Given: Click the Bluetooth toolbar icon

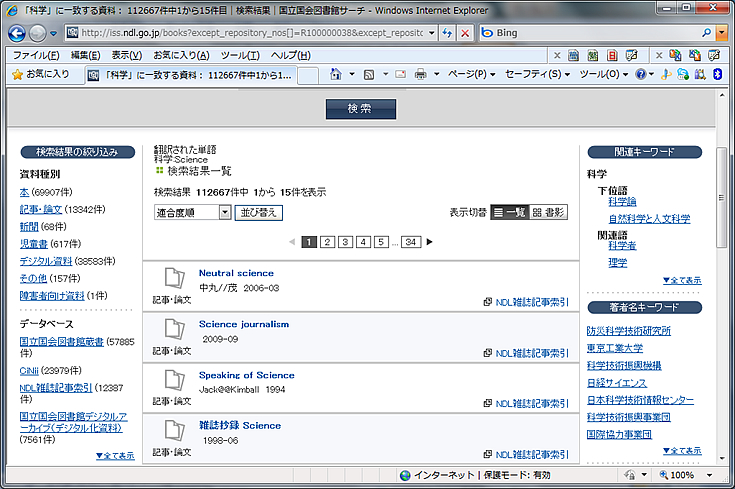Looking at the screenshot, I should coord(717,74).
